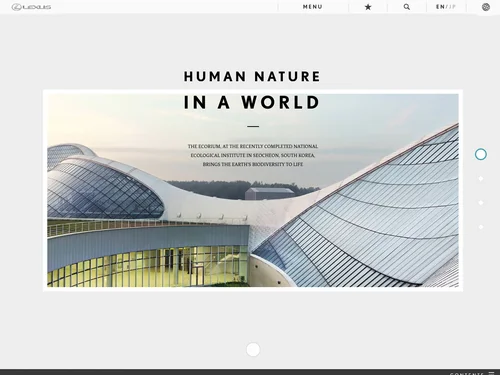Select the active teal circle page indicator
Screen dimensions: 500x375
pos(481,154)
